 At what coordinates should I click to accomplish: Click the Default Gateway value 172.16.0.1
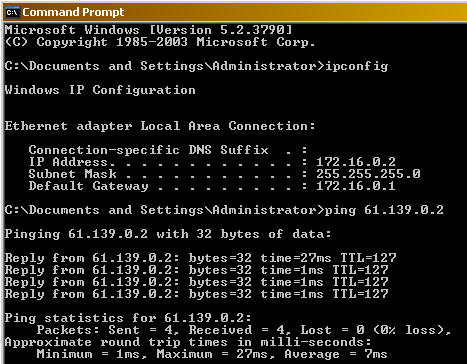tap(356, 186)
